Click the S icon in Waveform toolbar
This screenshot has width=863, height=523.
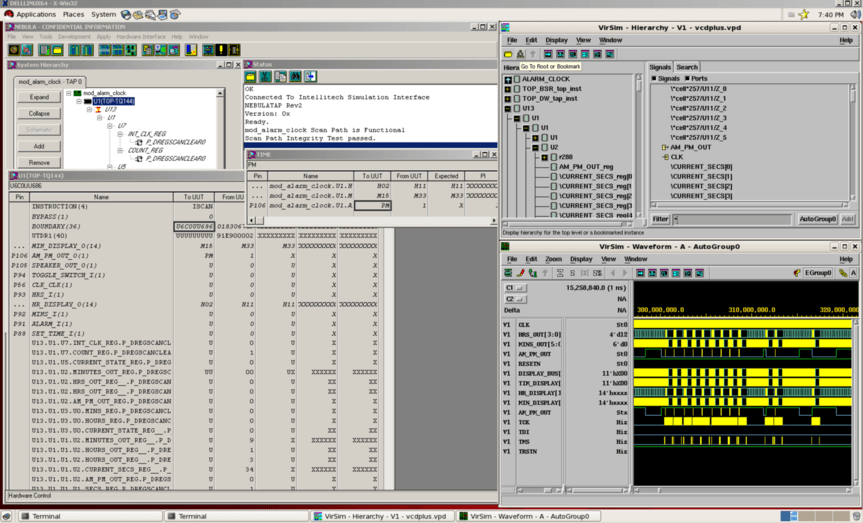(x=572, y=273)
